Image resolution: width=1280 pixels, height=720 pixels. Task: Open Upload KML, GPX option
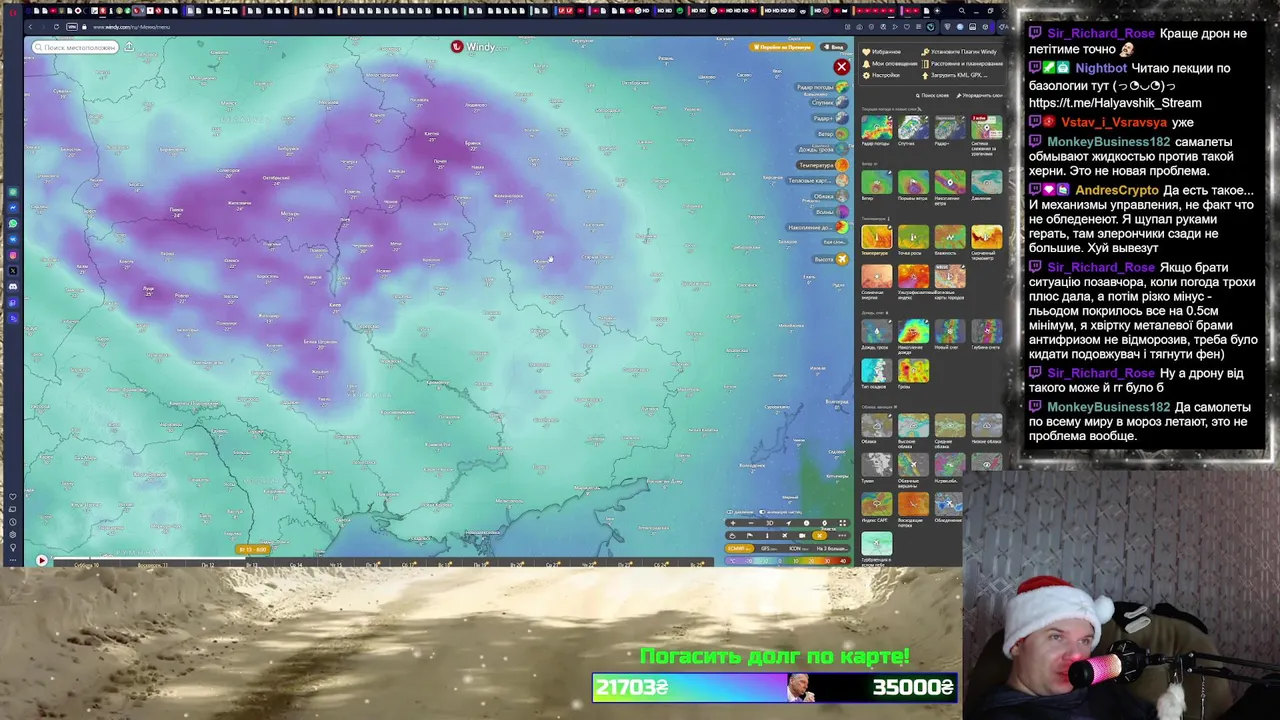(954, 75)
